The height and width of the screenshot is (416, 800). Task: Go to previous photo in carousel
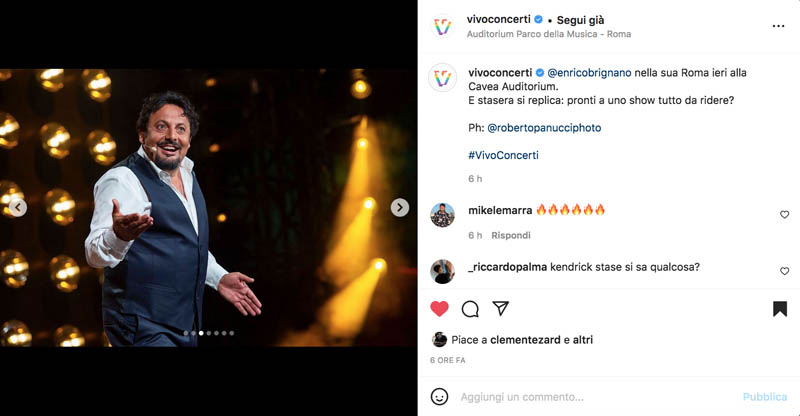[18, 207]
